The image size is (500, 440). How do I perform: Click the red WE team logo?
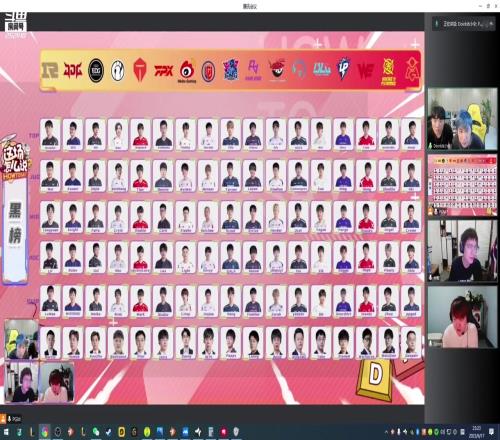tap(365, 71)
